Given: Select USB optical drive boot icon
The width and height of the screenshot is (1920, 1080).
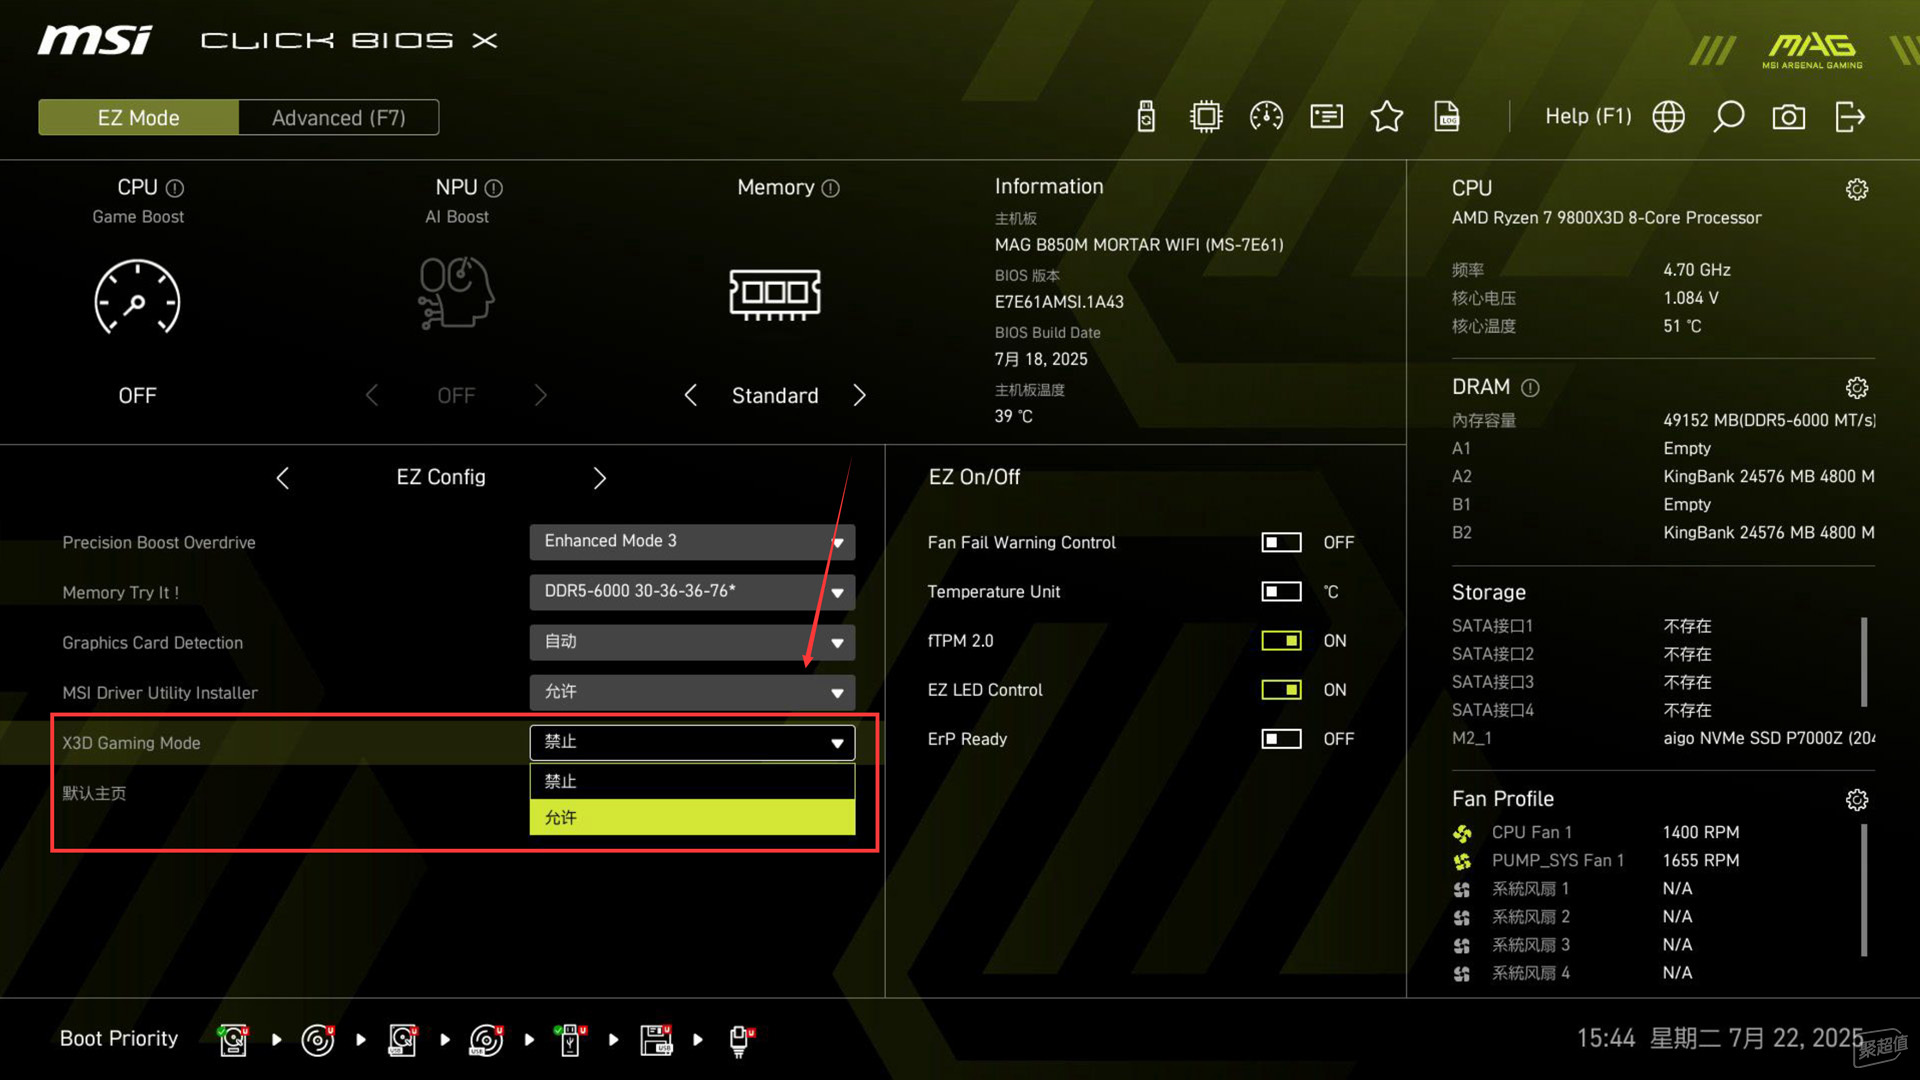Looking at the screenshot, I should point(486,1040).
